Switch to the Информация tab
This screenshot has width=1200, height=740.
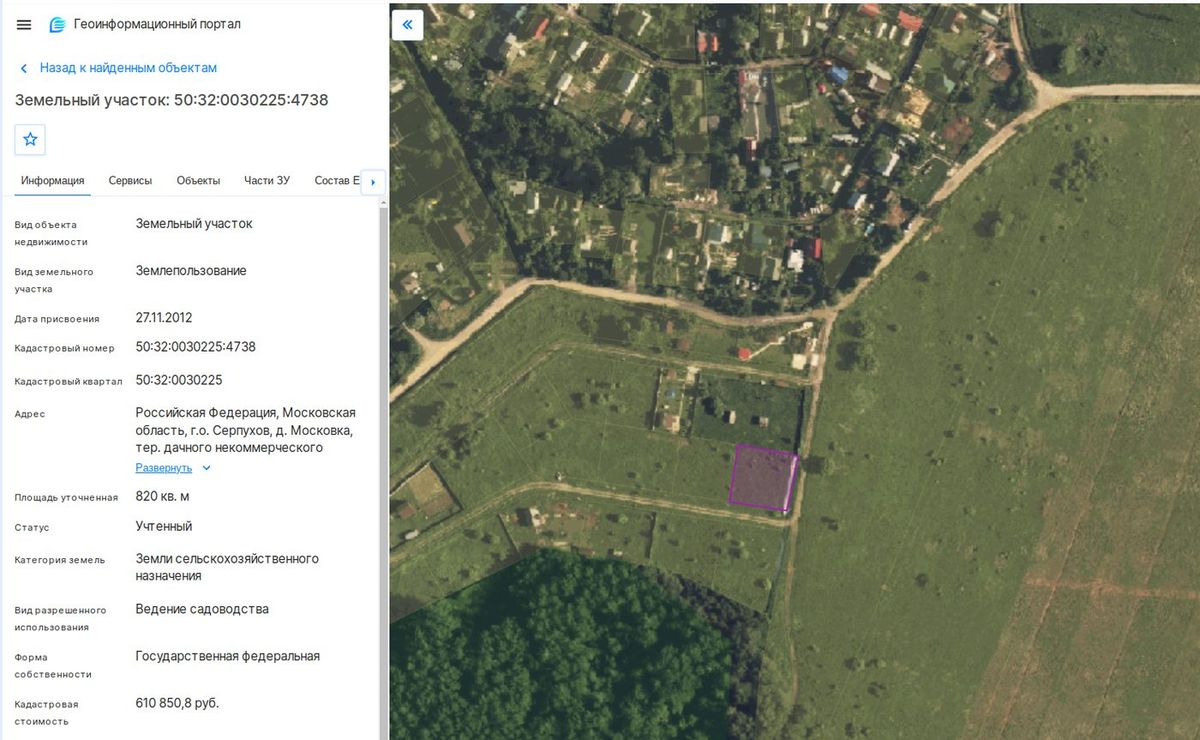tap(52, 181)
